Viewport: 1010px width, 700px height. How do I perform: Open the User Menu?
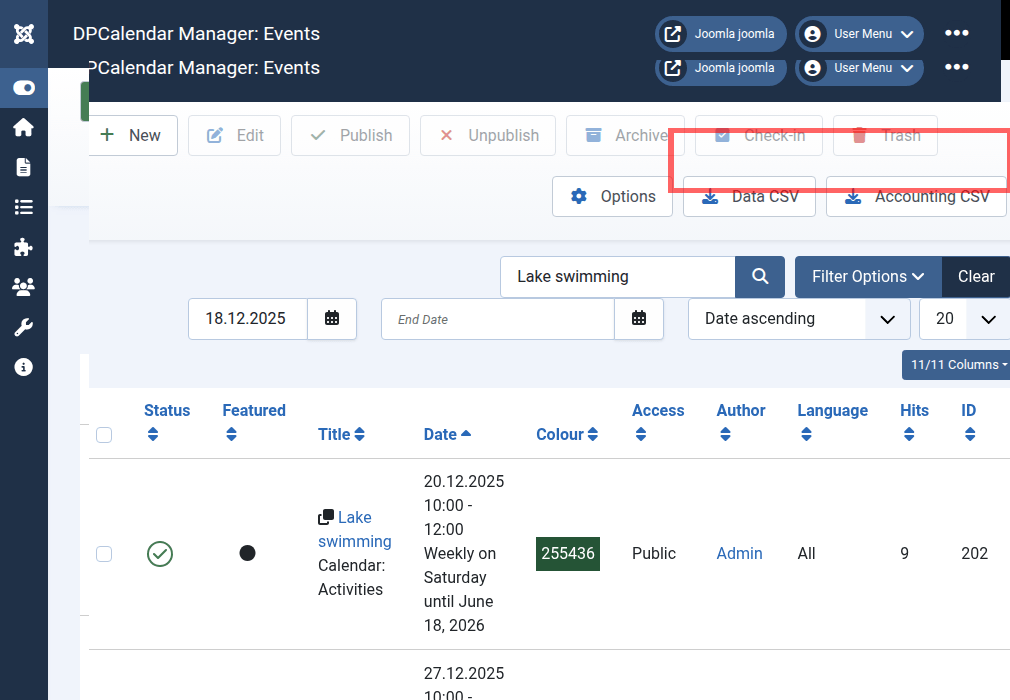pyautogui.click(x=859, y=34)
